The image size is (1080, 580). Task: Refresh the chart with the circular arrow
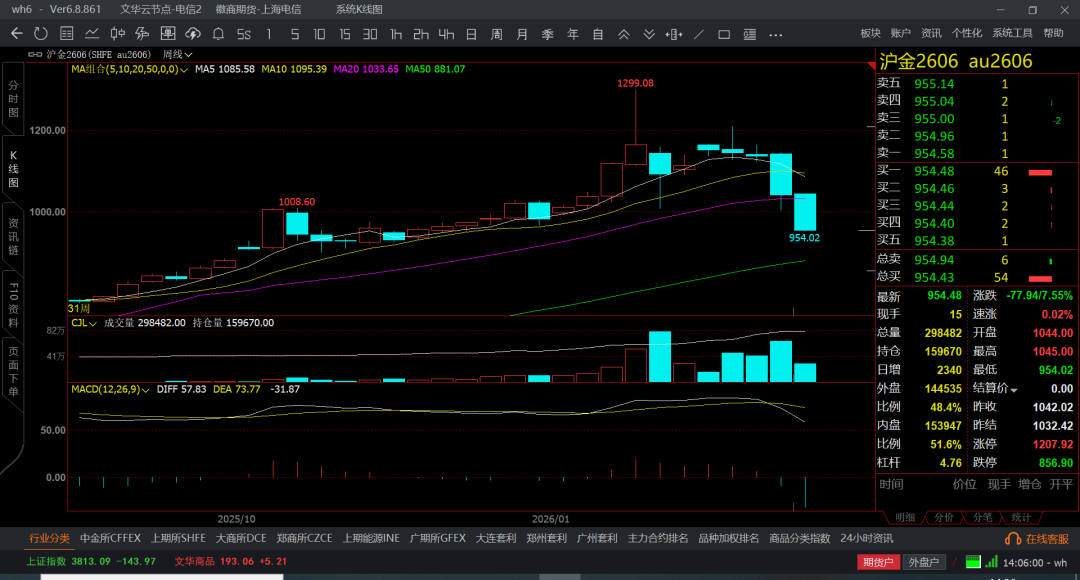coord(41,34)
